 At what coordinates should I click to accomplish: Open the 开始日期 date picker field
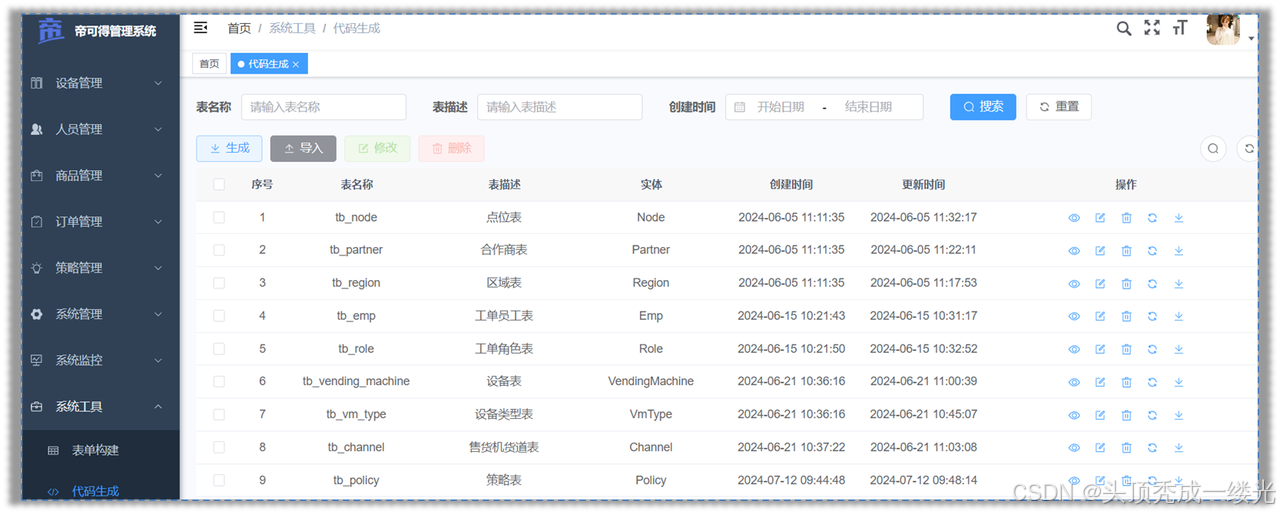[781, 107]
